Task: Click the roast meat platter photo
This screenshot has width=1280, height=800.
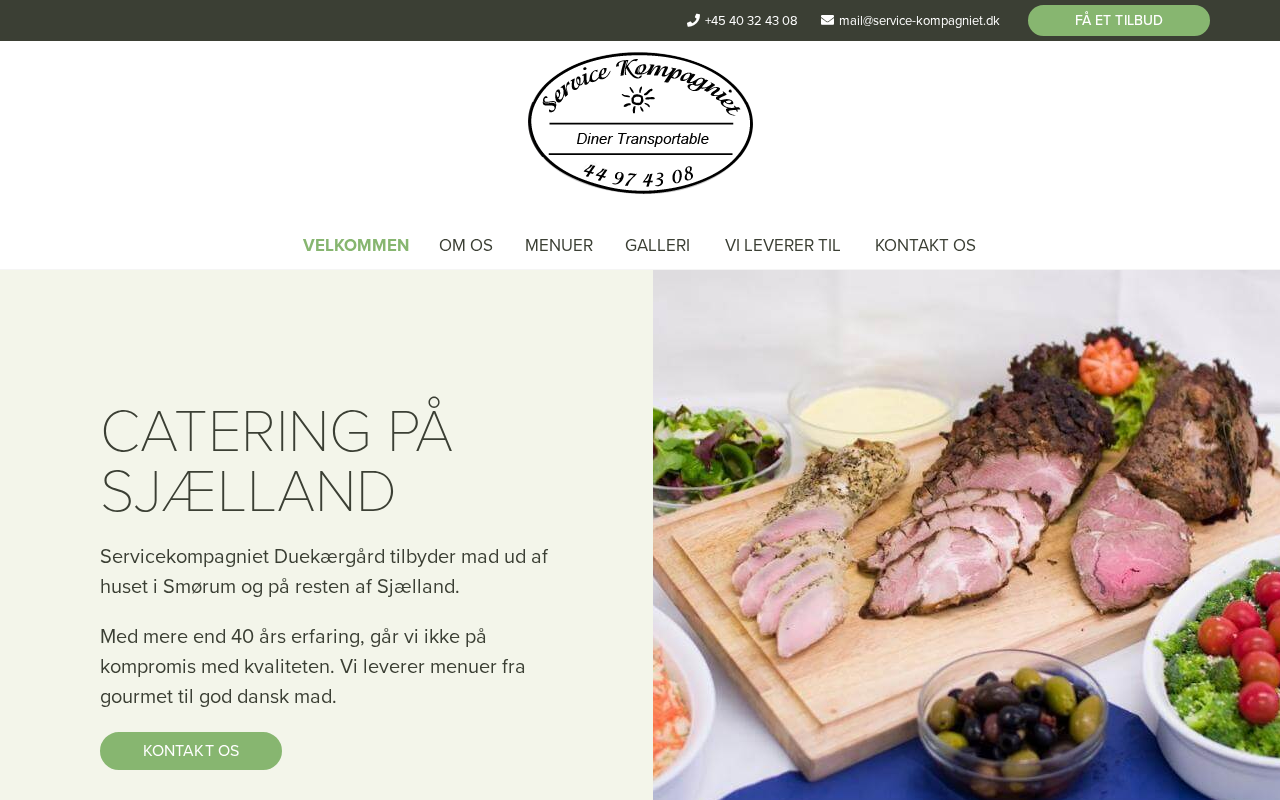Action: [966, 535]
